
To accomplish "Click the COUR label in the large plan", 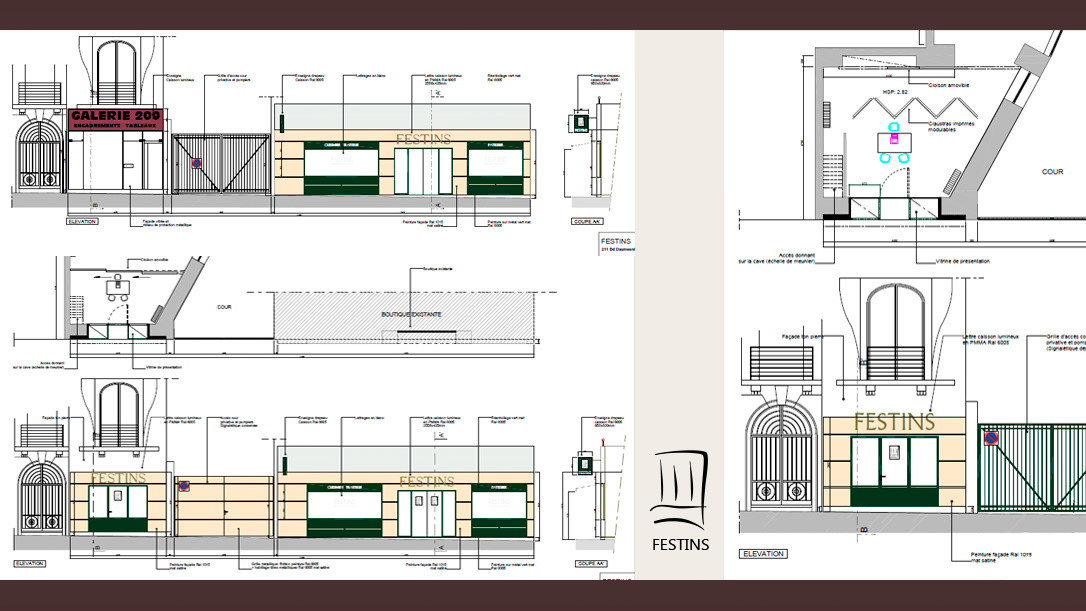I will (1052, 172).
